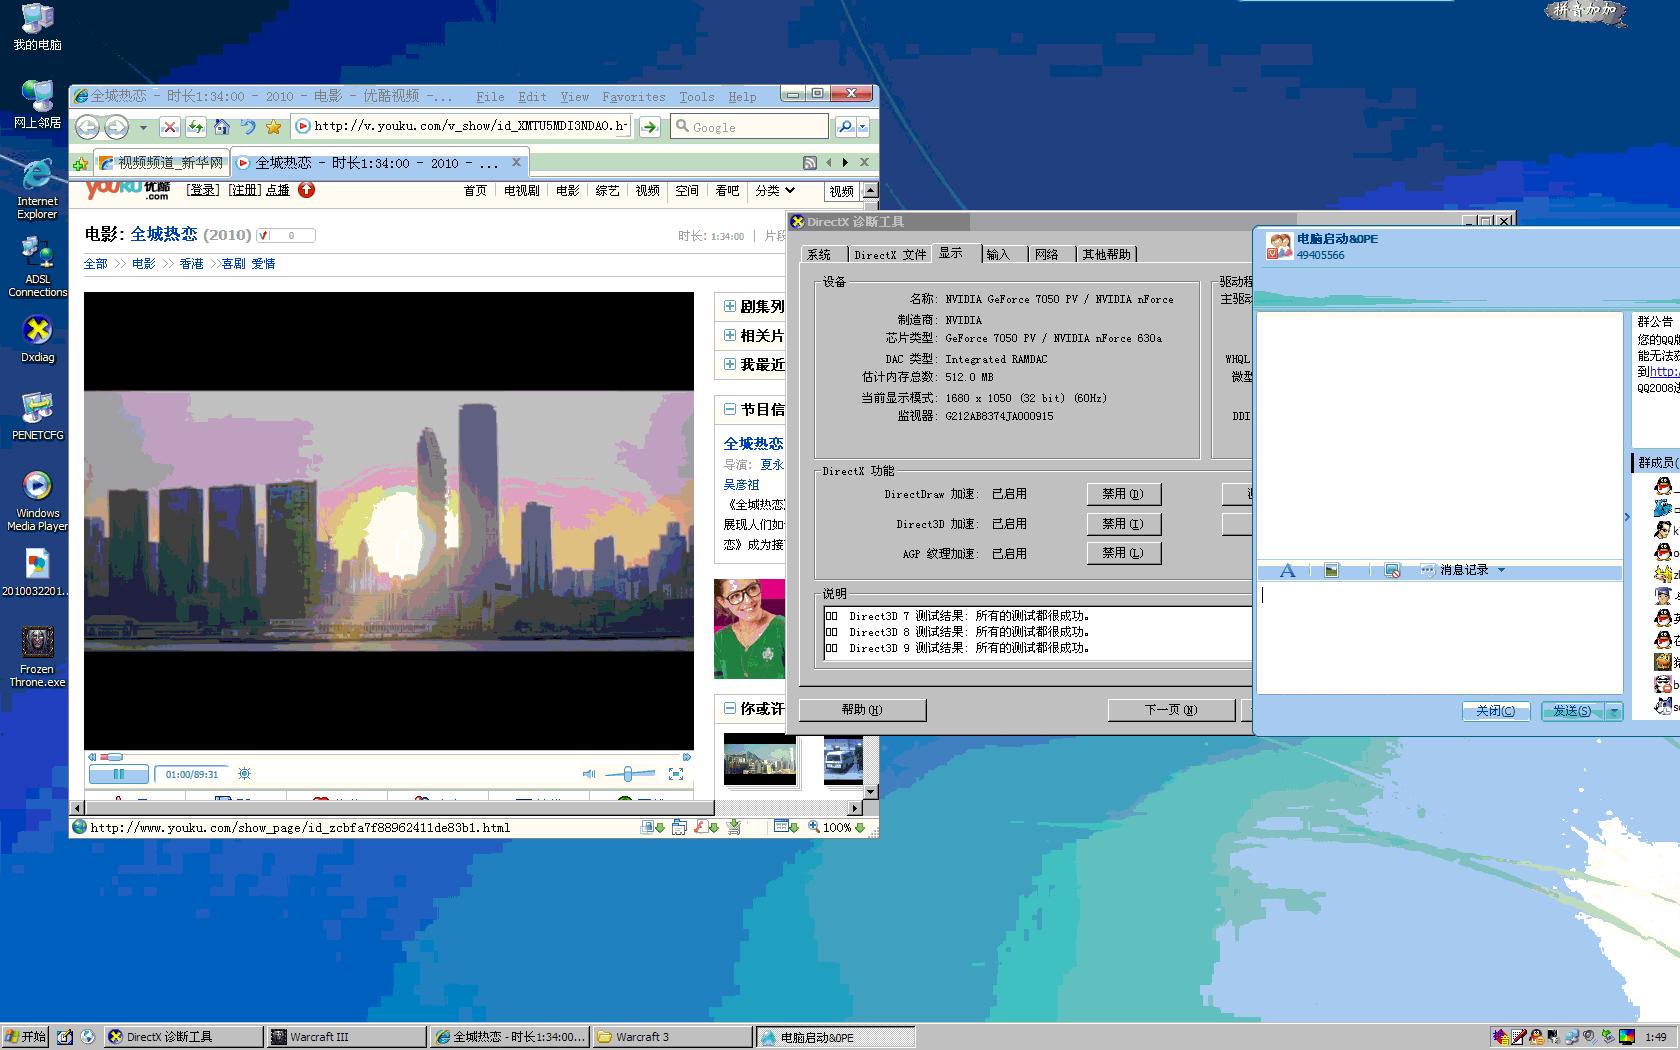Screen dimensions: 1680x1050
Task: Disable Direct3D acceleration with 禁用(I)
Action: [1123, 524]
